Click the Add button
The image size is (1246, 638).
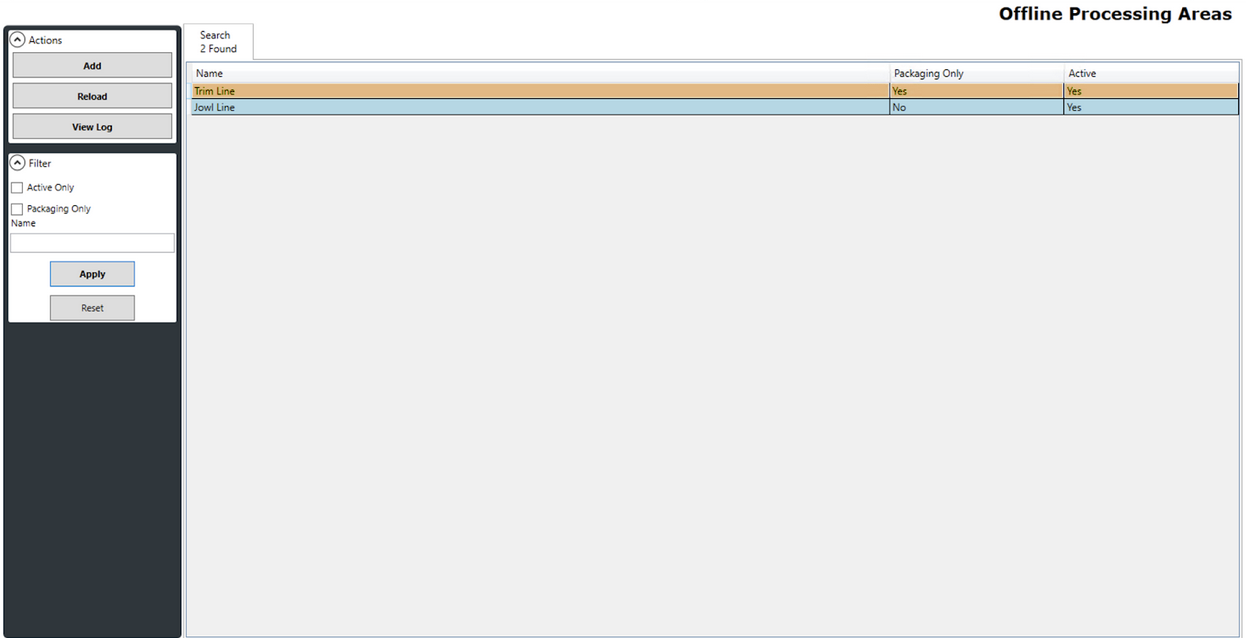click(92, 66)
